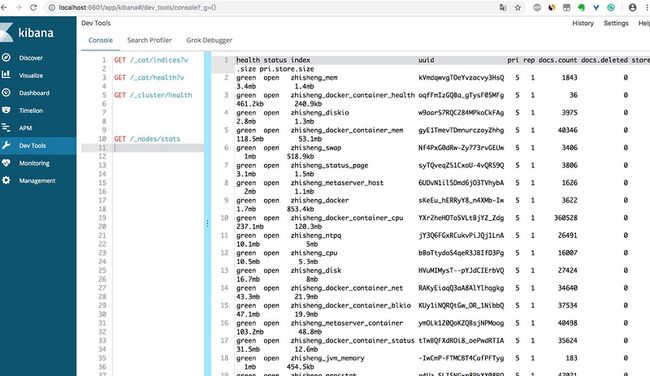650x376 pixels.
Task: Go to Monitoring page
Action: pos(34,163)
